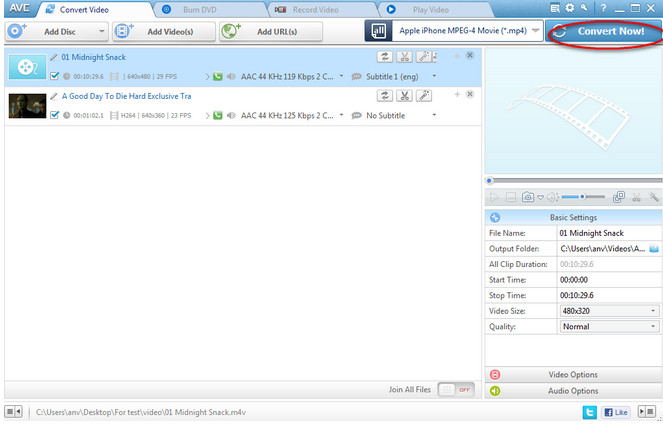
Task: Open audio track dropdown AAC 125 Kbps
Action: [341, 115]
